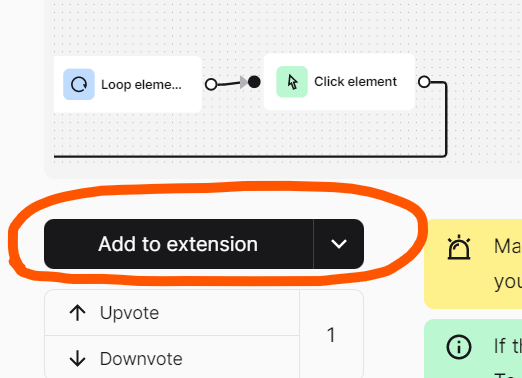522x378 pixels.
Task: Click the loop-back connection line under blocks
Action: [x=250, y=156]
